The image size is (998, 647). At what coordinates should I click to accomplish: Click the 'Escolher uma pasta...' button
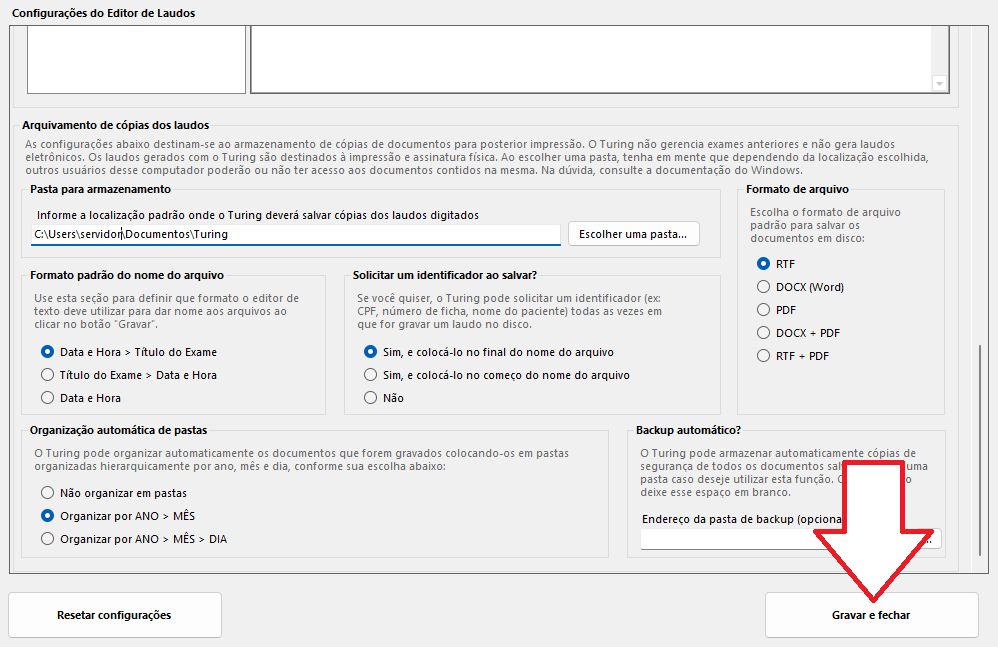pyautogui.click(x=634, y=234)
